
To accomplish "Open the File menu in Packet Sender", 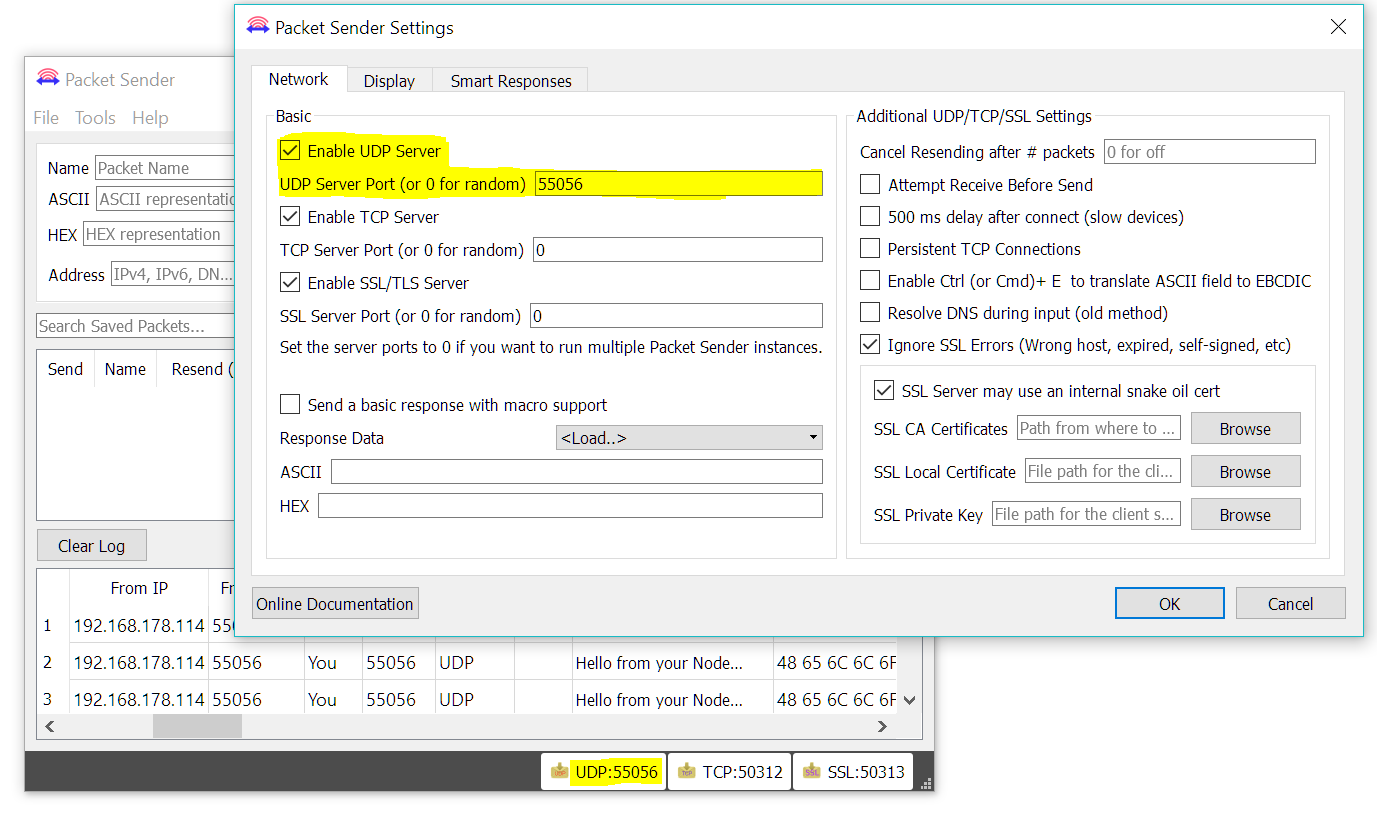I will [46, 118].
